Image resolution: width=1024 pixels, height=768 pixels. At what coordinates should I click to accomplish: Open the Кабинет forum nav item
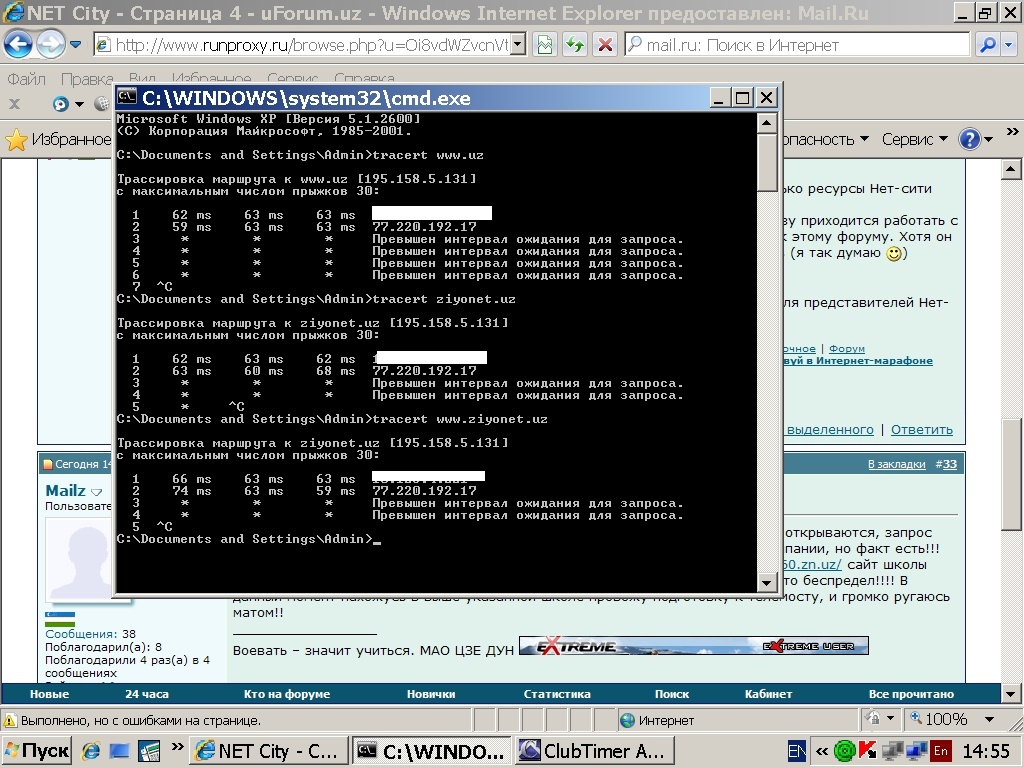pos(768,694)
